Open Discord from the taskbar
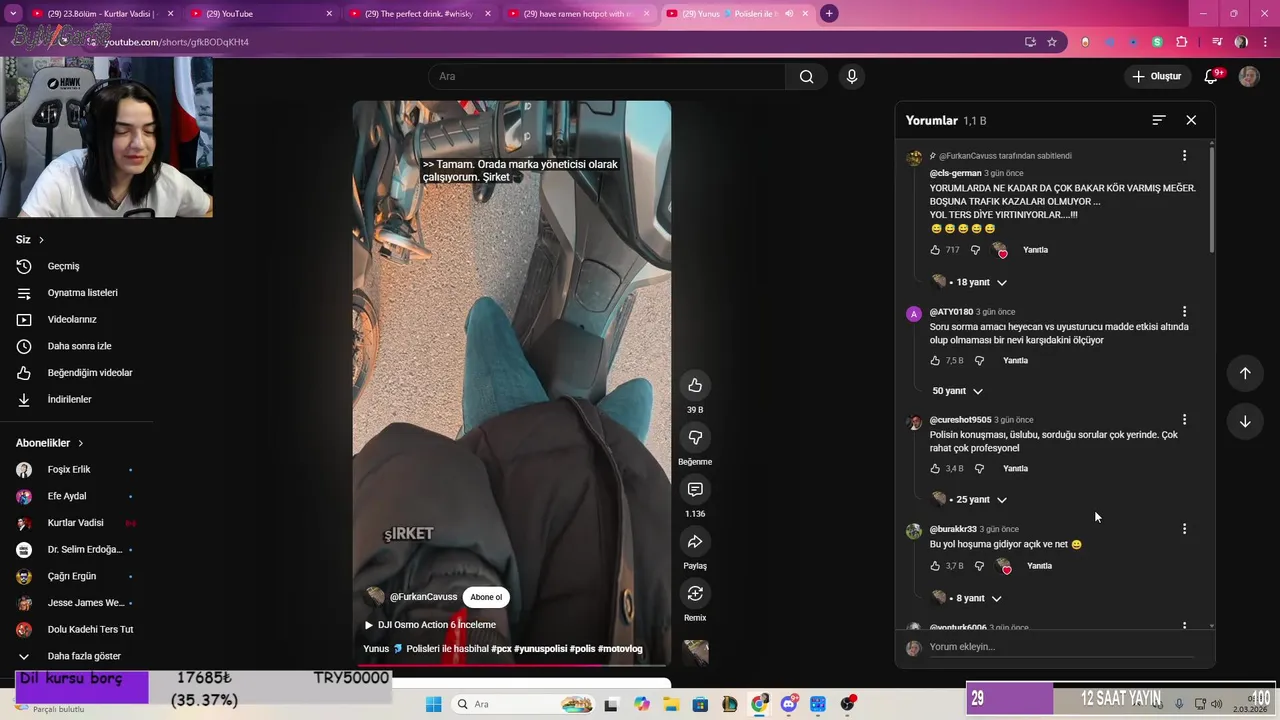The width and height of the screenshot is (1280, 720). pyautogui.click(x=789, y=704)
